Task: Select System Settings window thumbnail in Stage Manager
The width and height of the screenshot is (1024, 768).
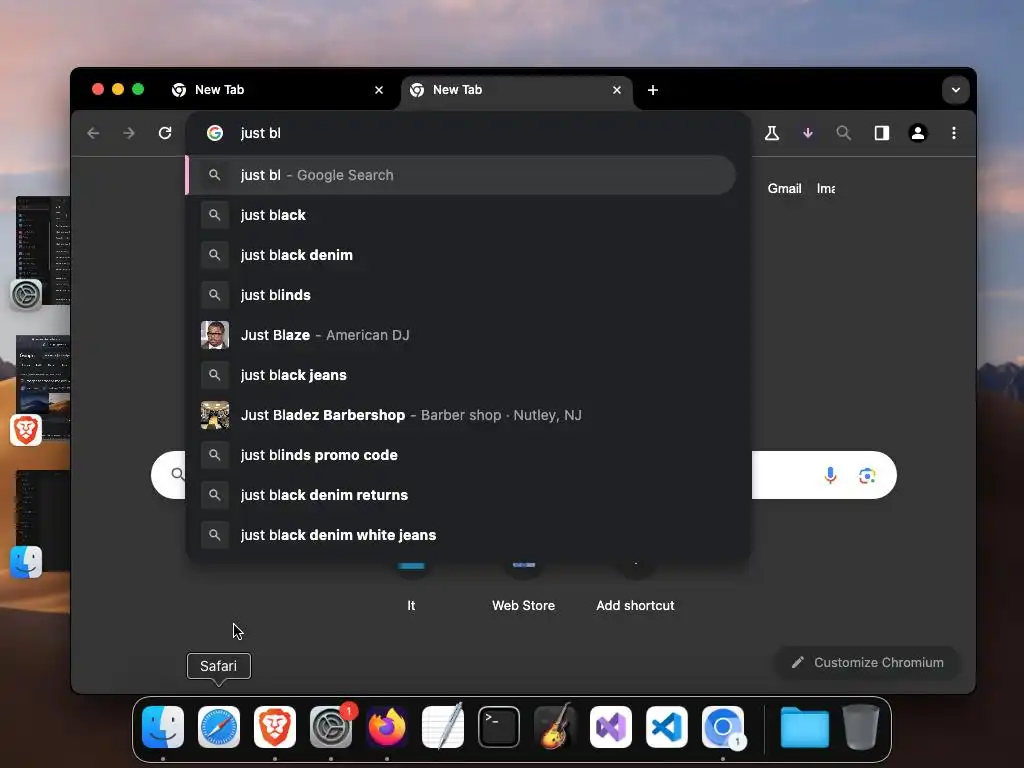Action: (x=42, y=251)
